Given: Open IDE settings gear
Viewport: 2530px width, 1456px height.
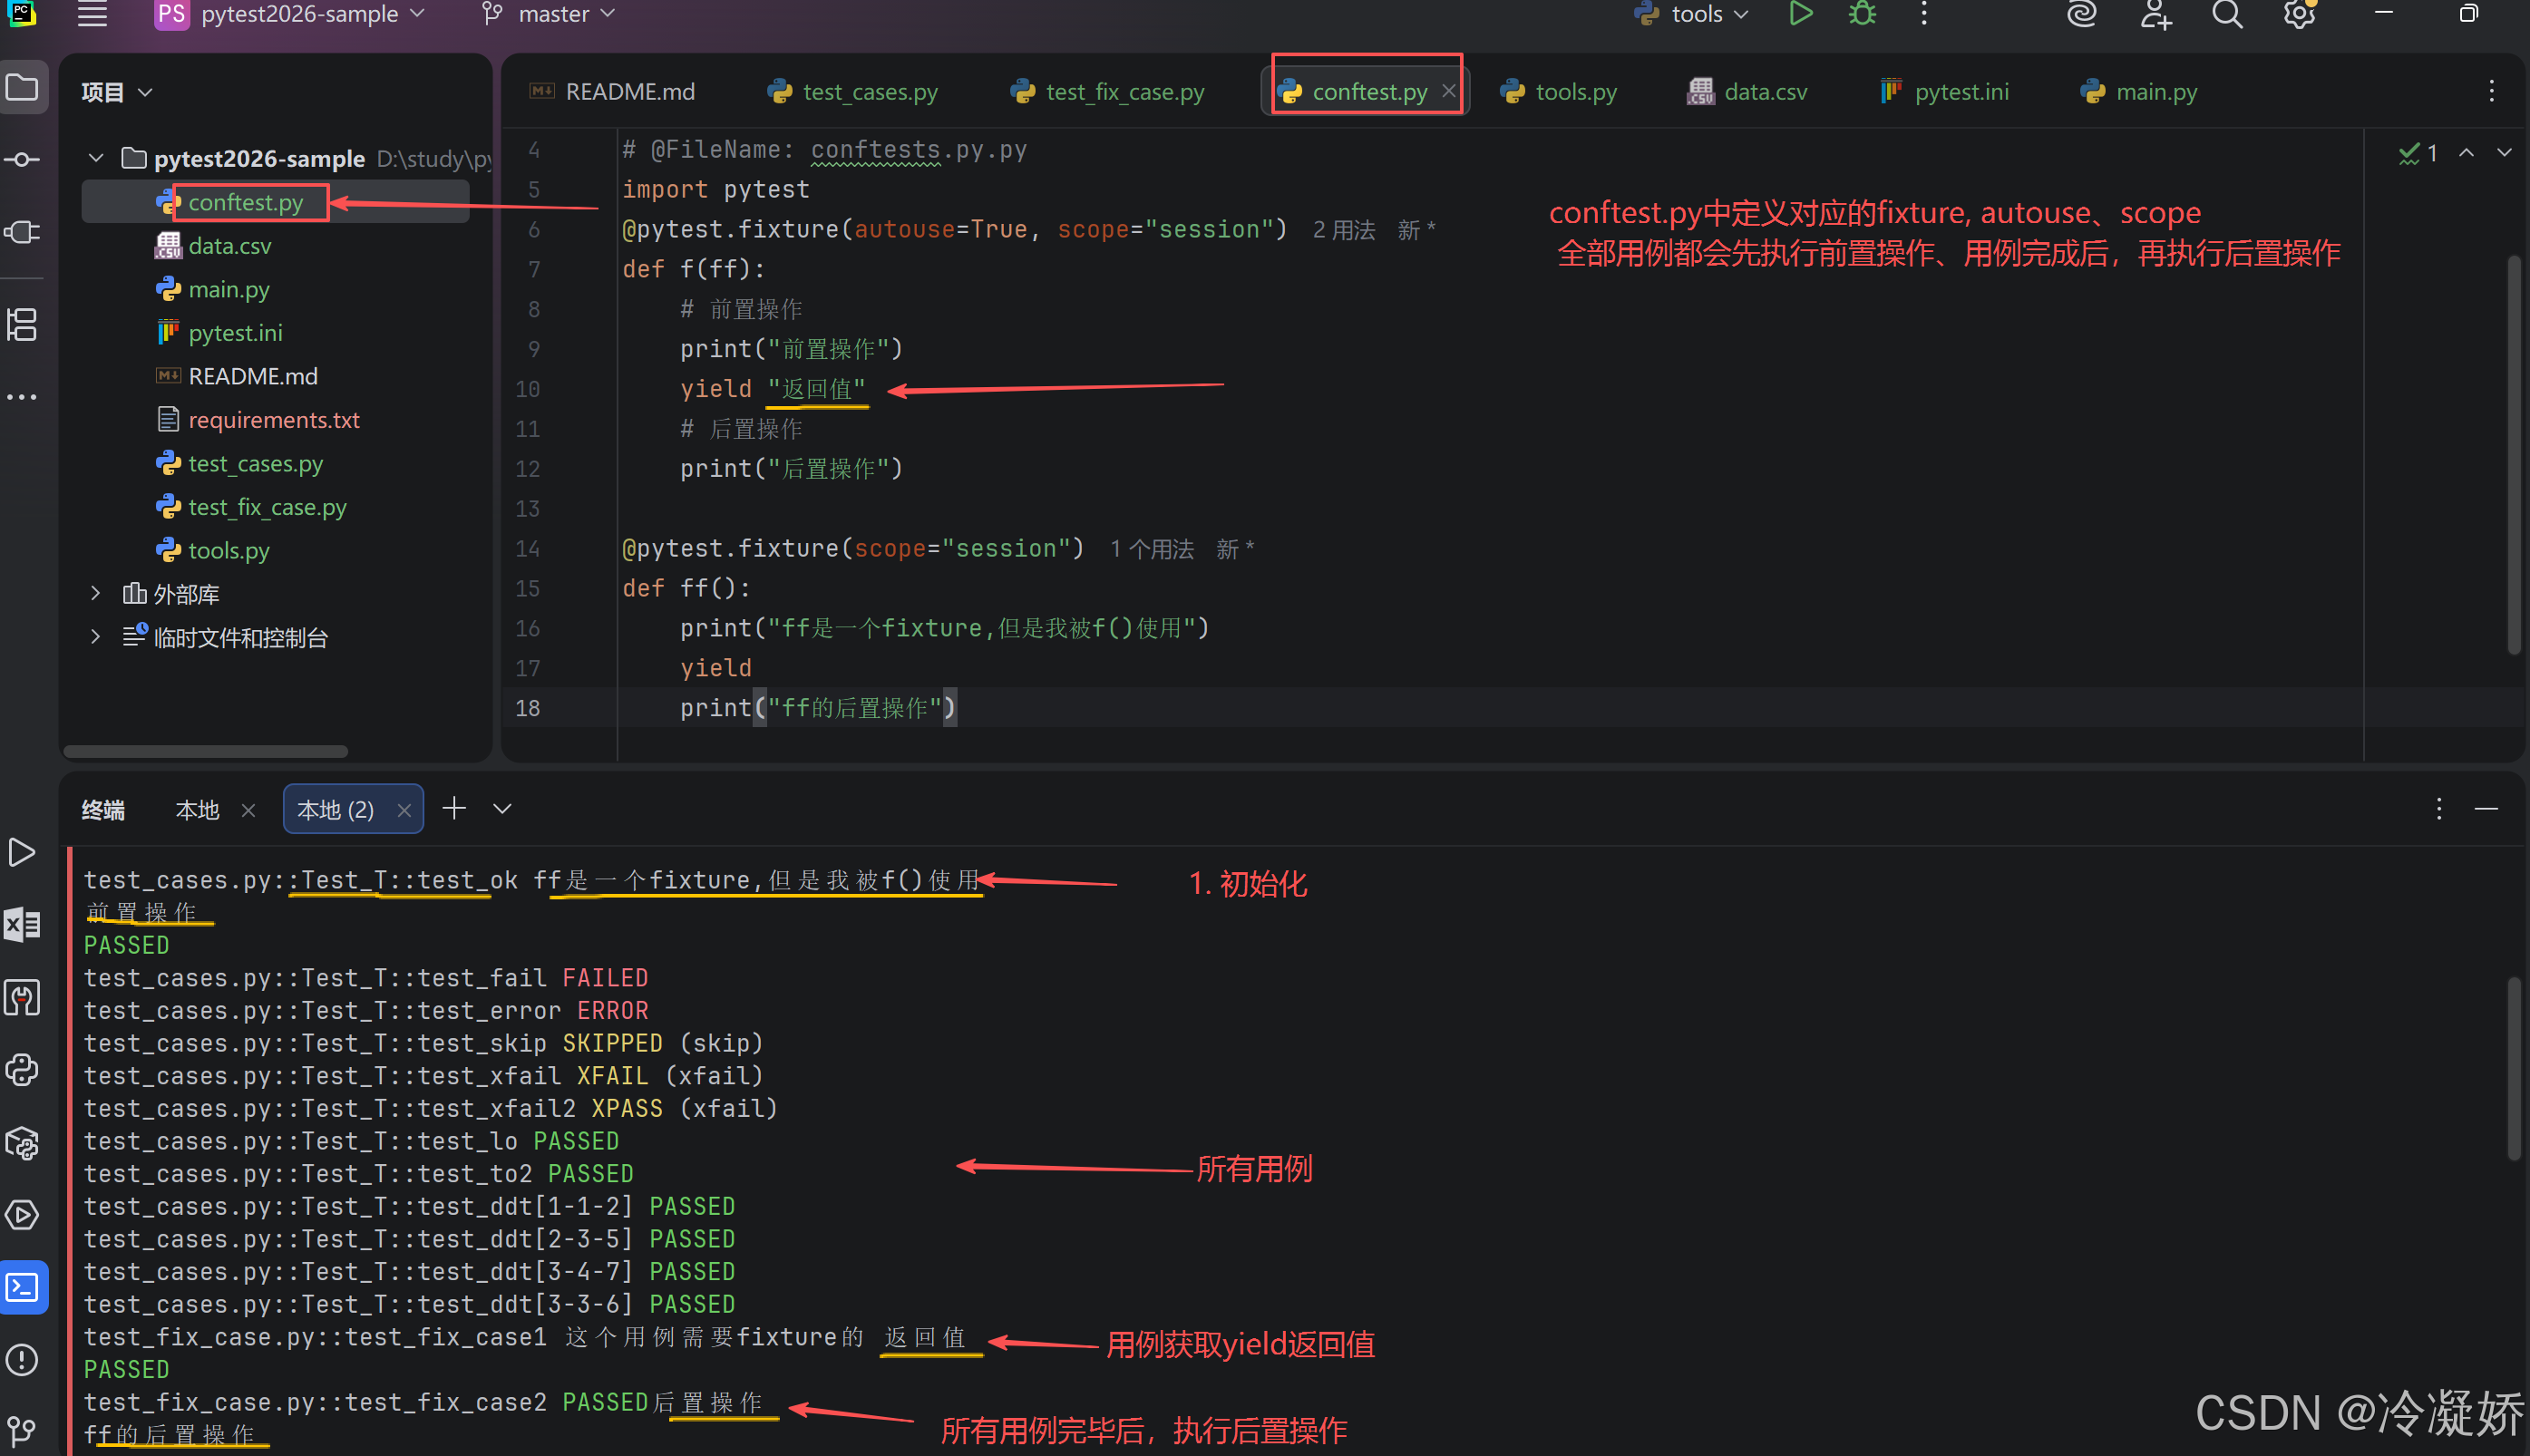Looking at the screenshot, I should pos(2299,14).
